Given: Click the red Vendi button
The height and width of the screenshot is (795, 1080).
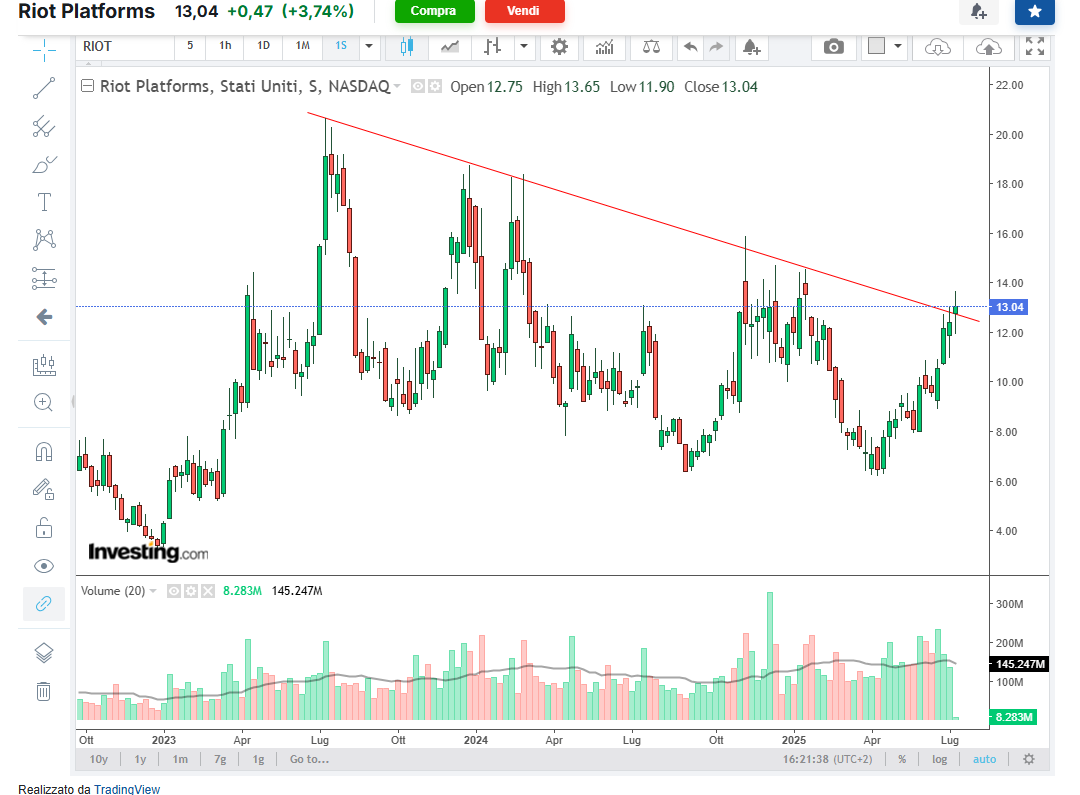Looking at the screenshot, I should [525, 11].
